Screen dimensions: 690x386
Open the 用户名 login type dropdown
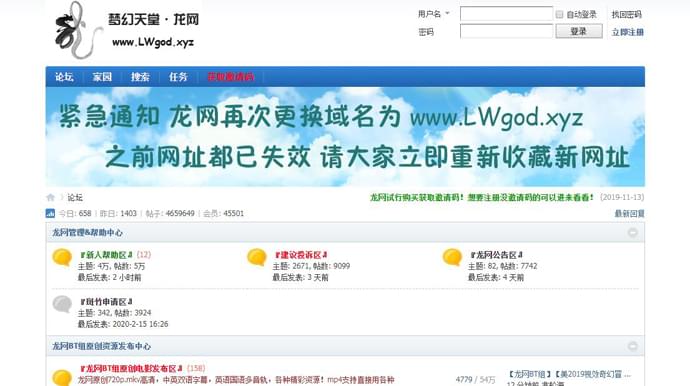coord(448,13)
